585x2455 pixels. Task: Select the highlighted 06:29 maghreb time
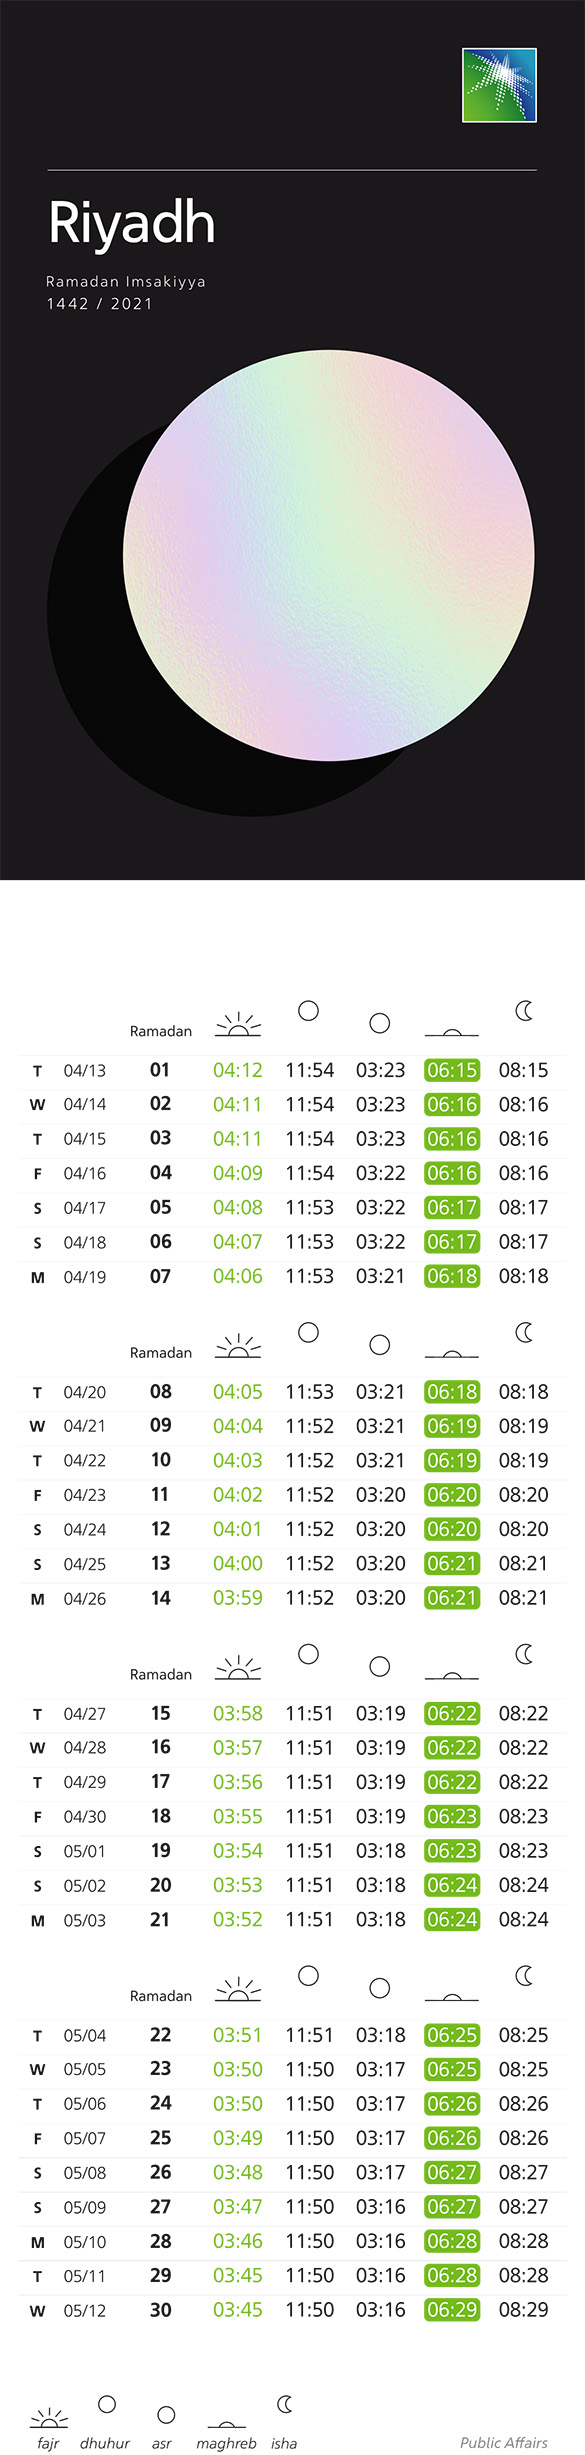tap(452, 2309)
